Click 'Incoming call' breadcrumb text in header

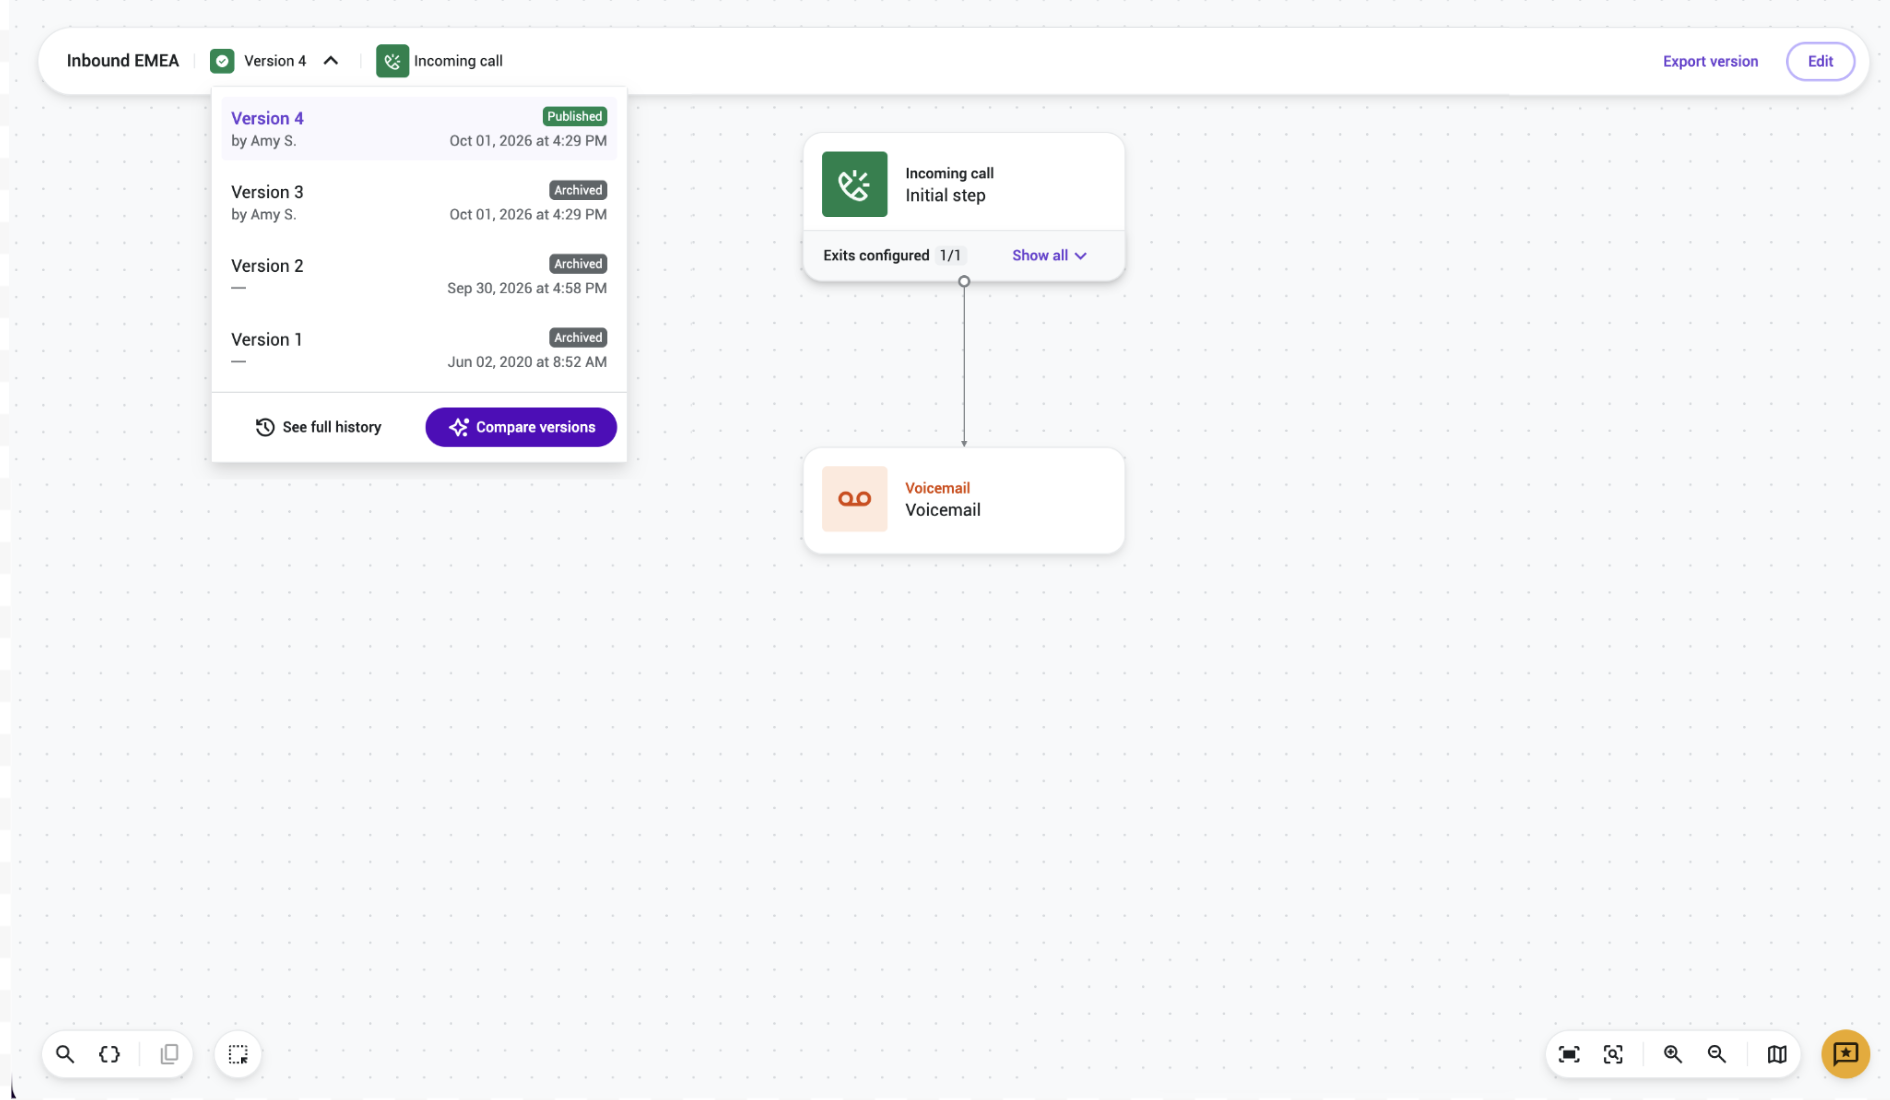[x=458, y=61]
